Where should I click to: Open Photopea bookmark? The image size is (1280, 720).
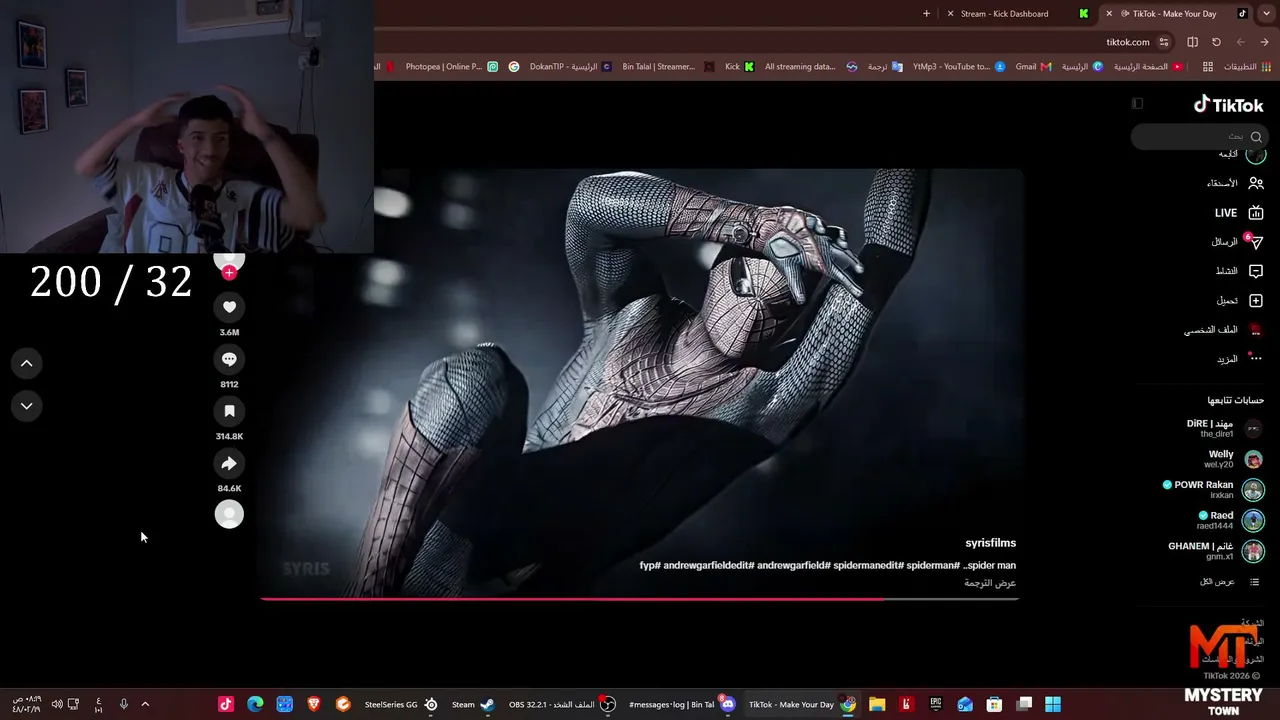click(451, 67)
